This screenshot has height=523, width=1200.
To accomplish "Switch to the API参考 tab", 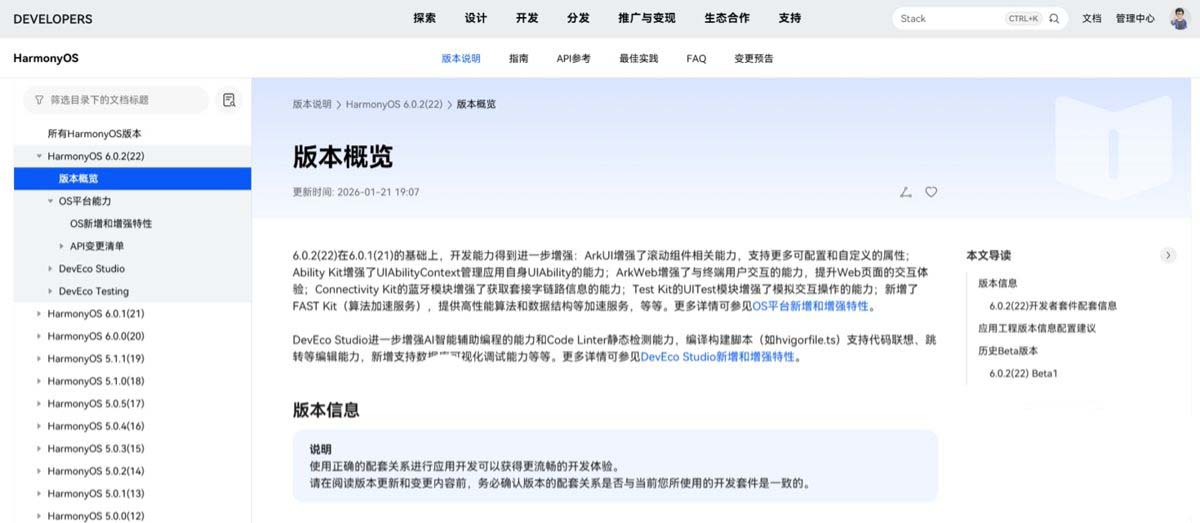I will click(573, 58).
